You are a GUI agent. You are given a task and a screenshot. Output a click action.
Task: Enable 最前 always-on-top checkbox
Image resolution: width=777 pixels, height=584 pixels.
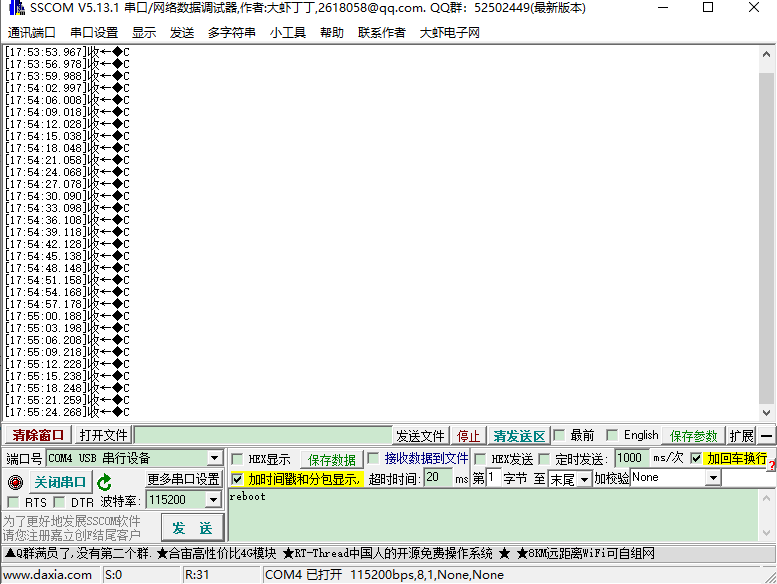click(x=559, y=435)
